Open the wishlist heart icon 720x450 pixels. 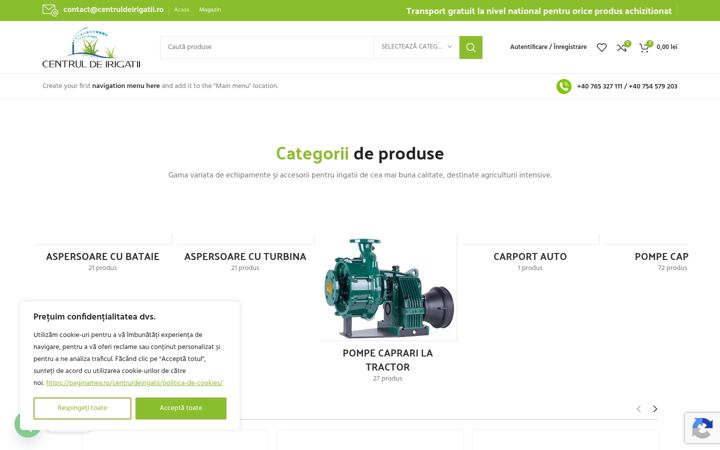click(602, 47)
